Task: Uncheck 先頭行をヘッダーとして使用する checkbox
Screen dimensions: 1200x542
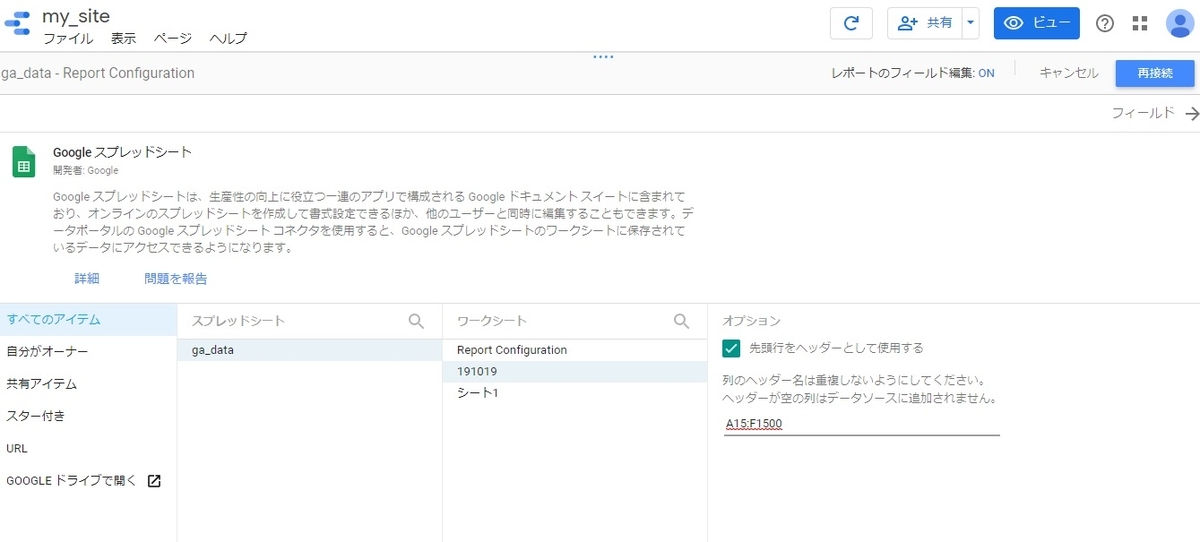Action: click(731, 348)
